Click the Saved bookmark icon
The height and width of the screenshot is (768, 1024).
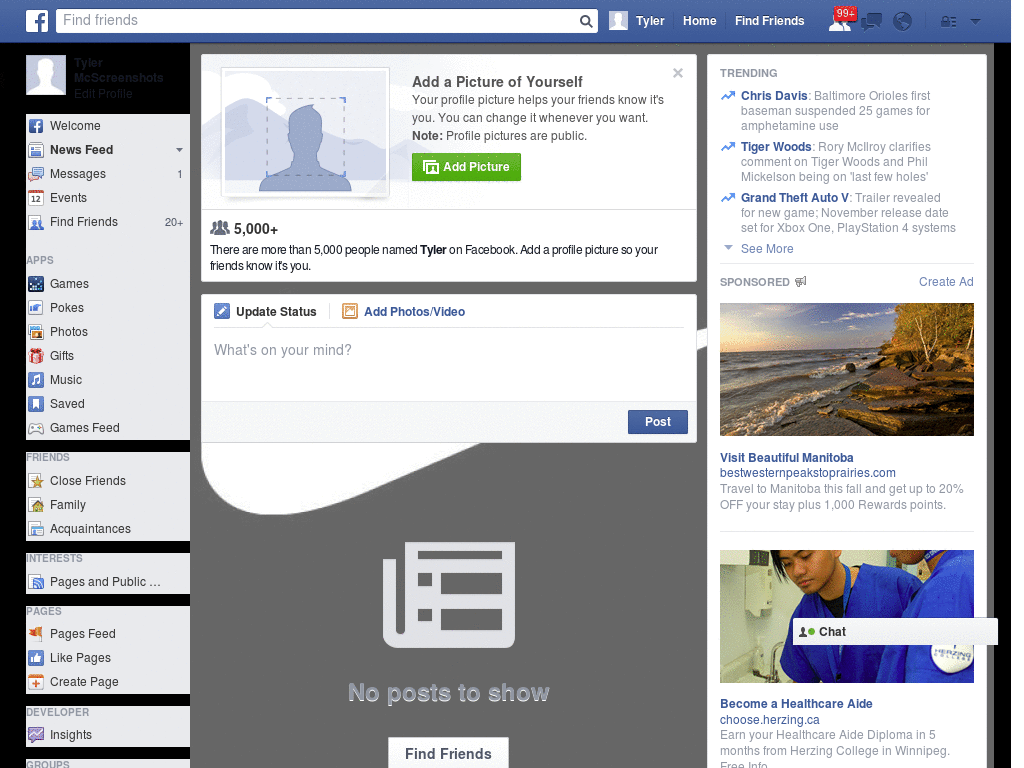36,404
